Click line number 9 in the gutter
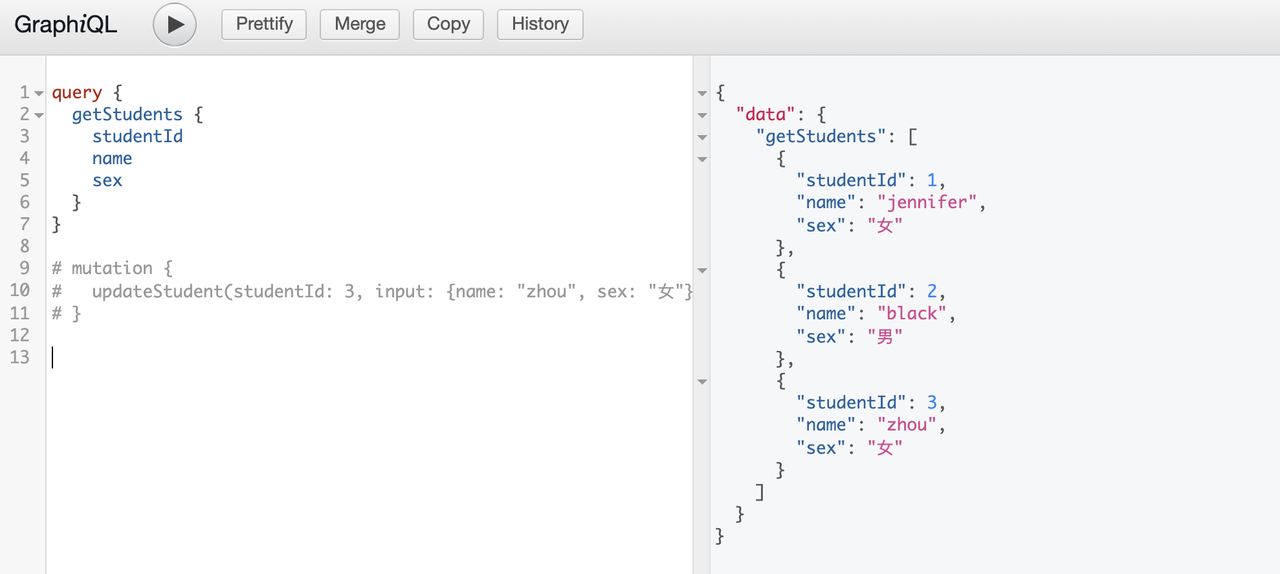 pyautogui.click(x=24, y=268)
